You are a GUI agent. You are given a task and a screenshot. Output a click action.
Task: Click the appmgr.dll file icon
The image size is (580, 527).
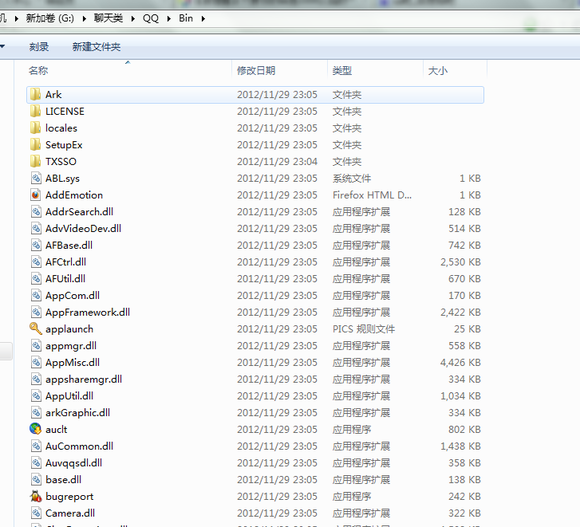[x=36, y=345]
